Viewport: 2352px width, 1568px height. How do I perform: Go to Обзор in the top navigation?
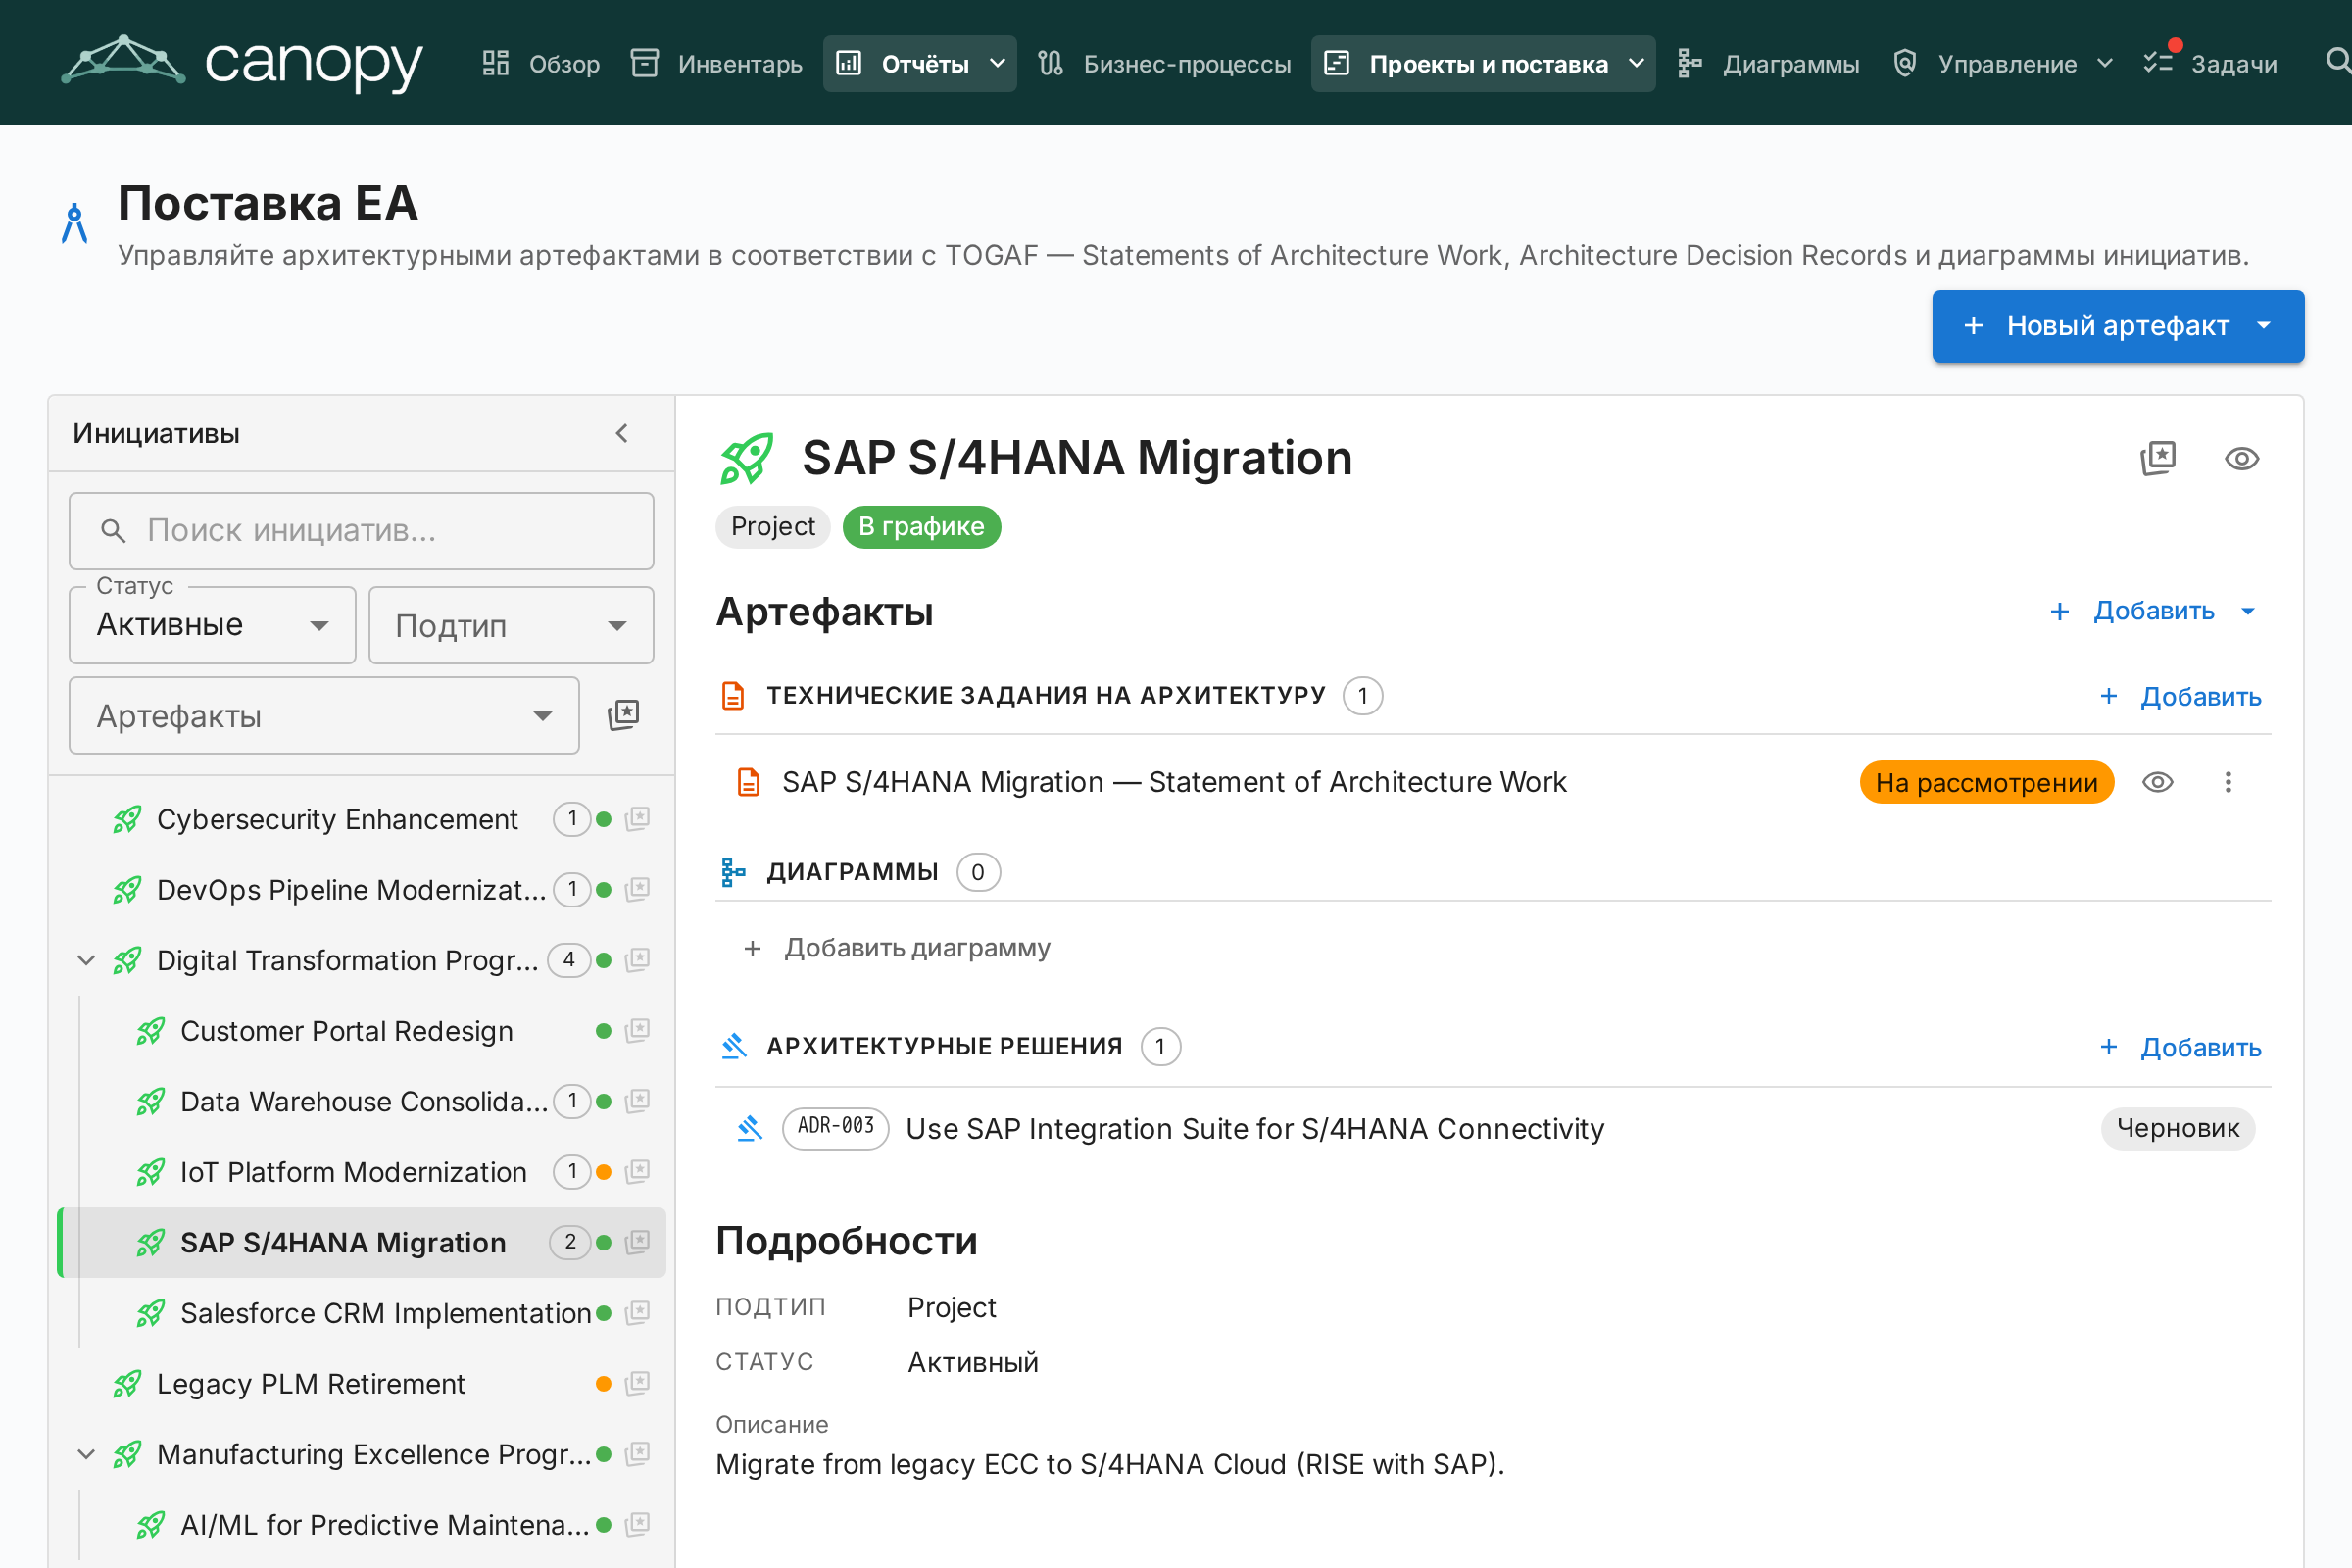(541, 63)
